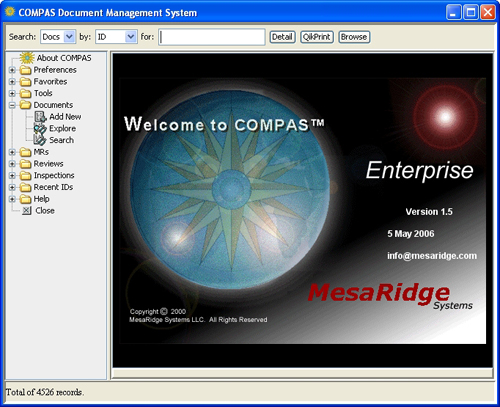Expand the Tools tree node

(12, 93)
